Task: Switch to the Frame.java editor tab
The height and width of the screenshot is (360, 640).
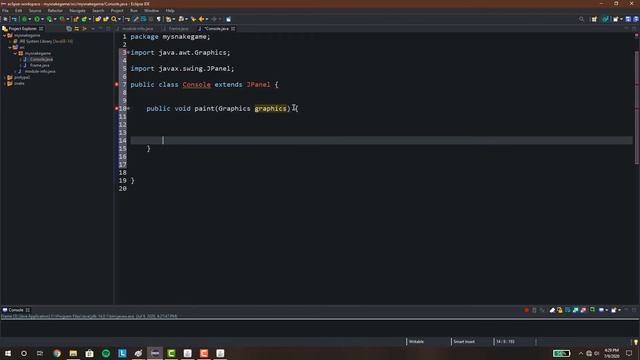Action: [x=178, y=29]
